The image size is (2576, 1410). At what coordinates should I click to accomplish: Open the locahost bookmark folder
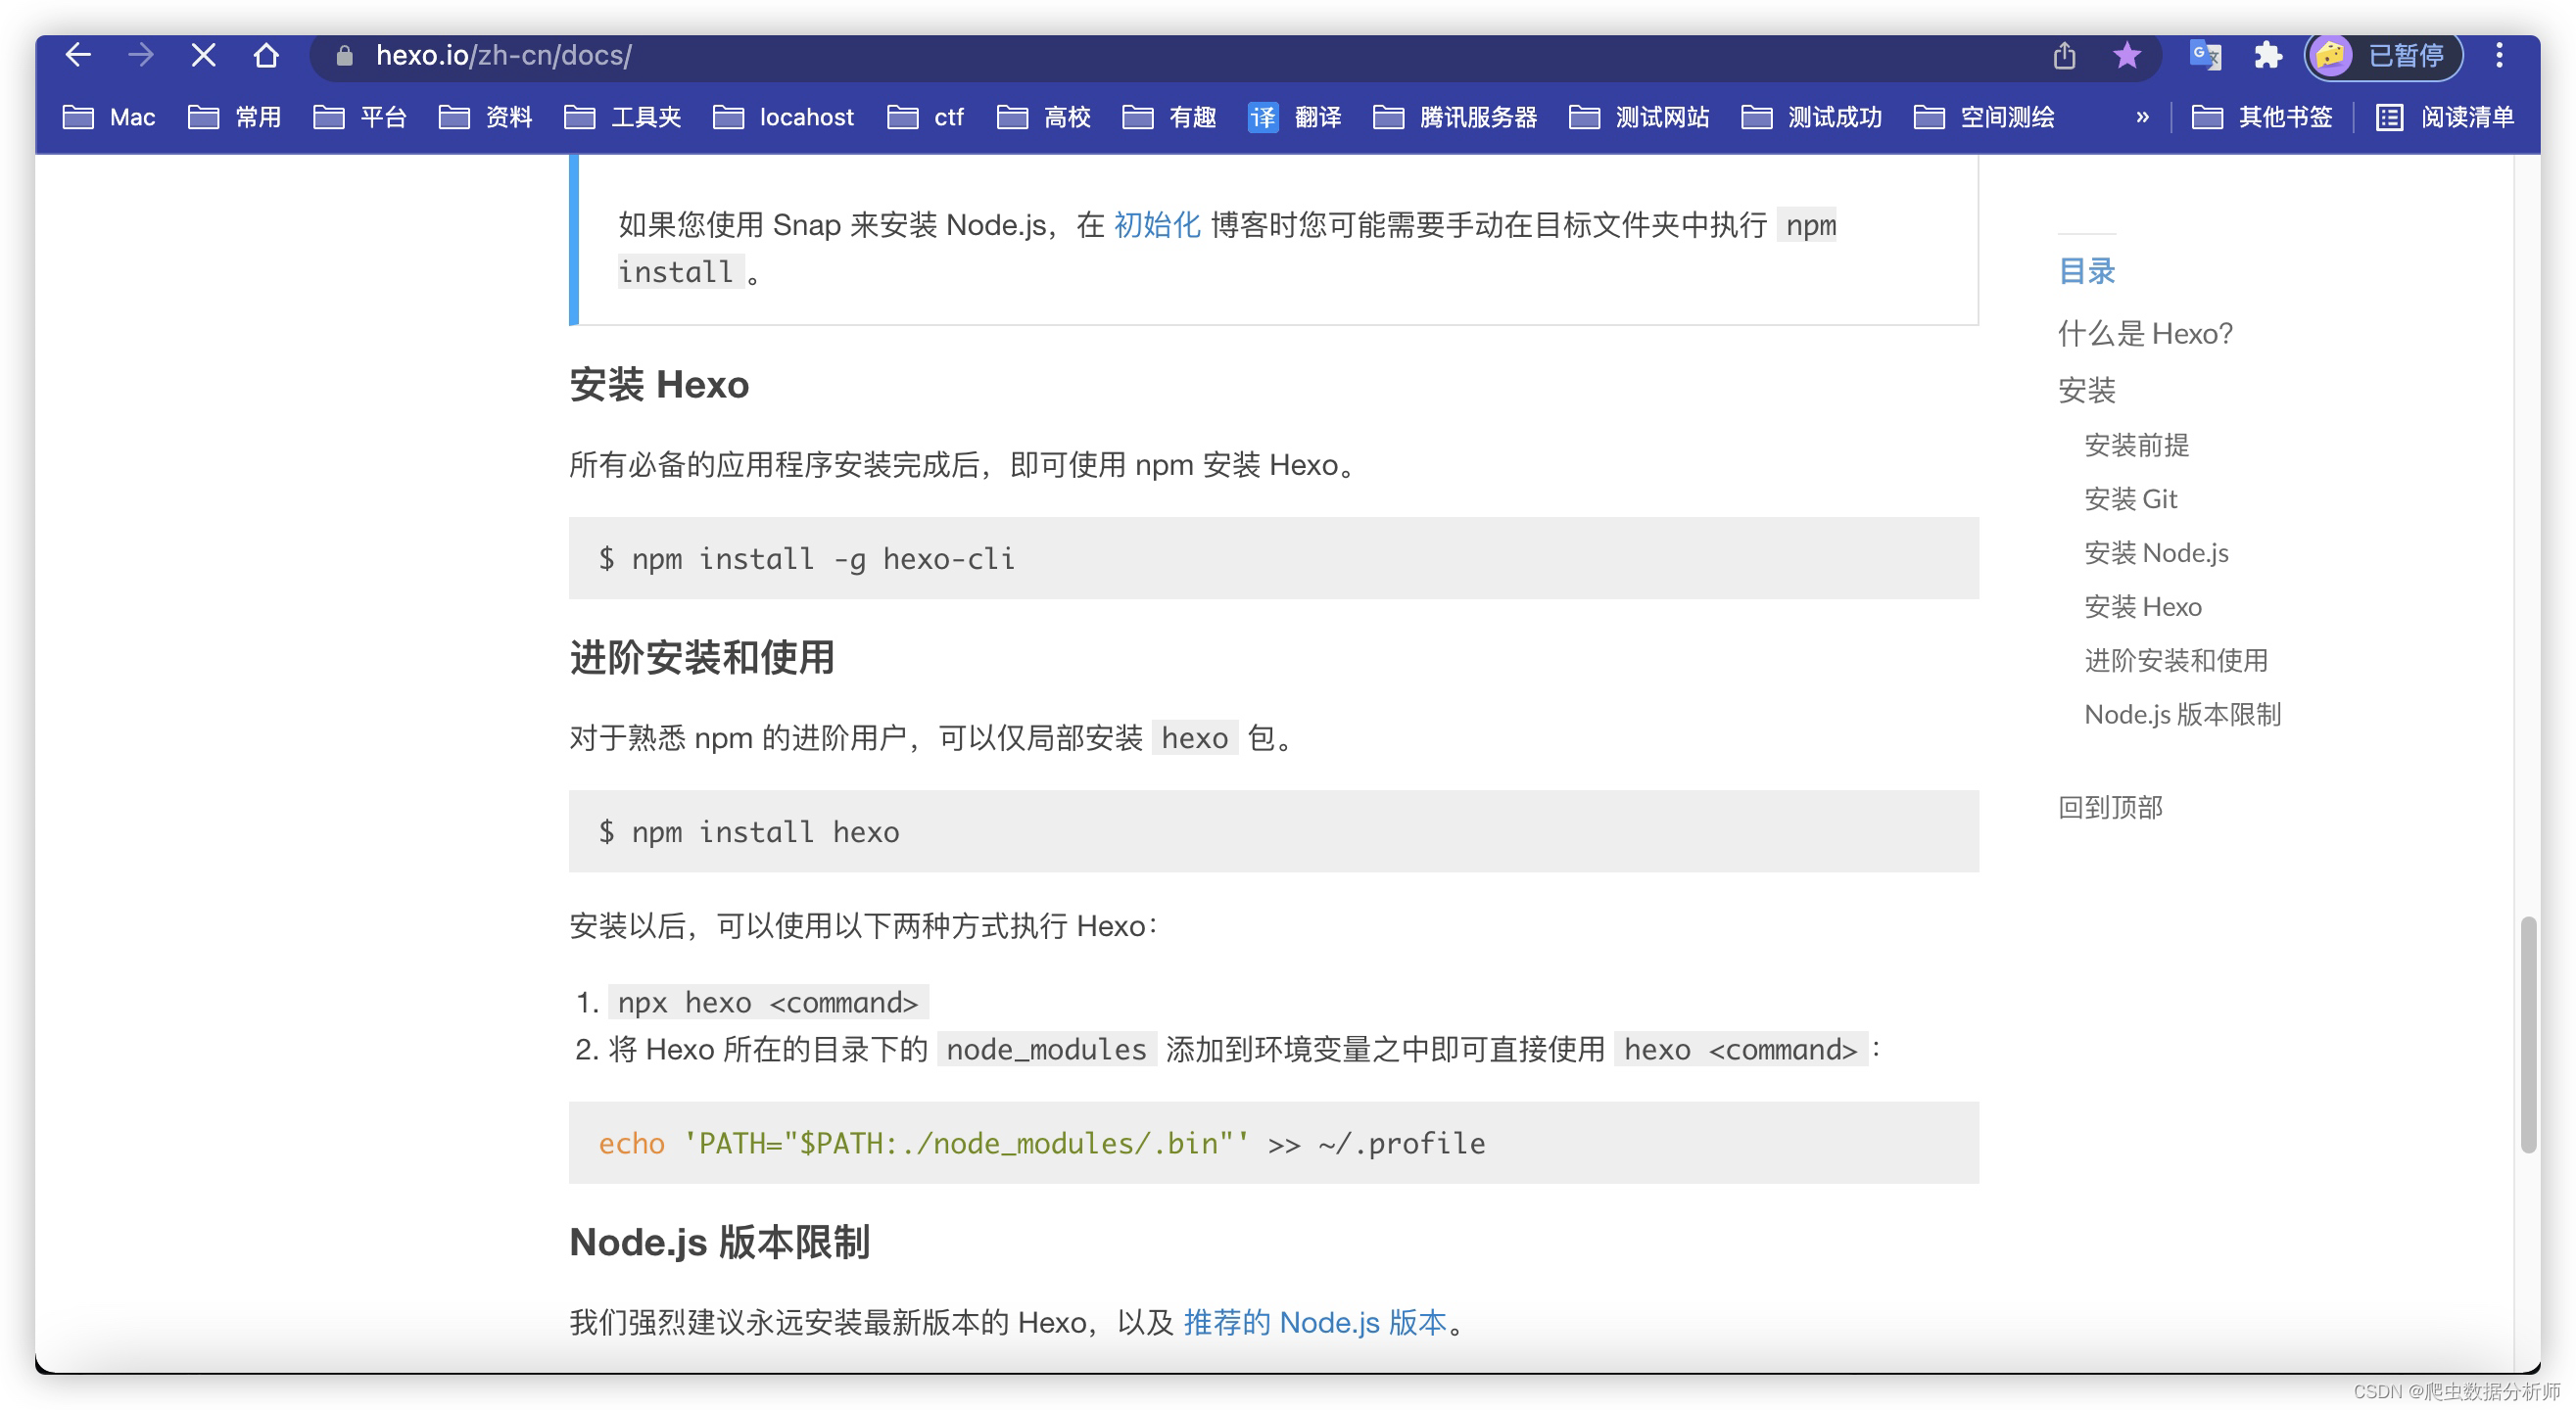coord(784,117)
